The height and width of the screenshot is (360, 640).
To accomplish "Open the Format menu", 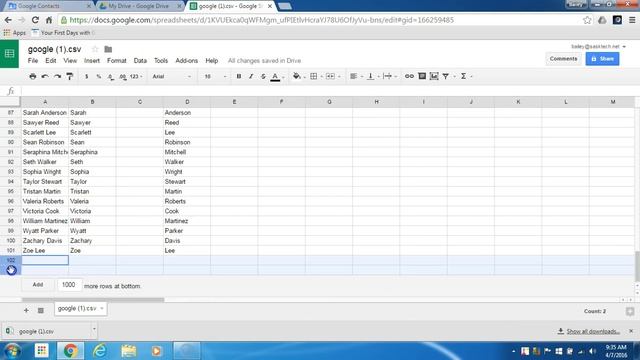I will click(x=117, y=60).
